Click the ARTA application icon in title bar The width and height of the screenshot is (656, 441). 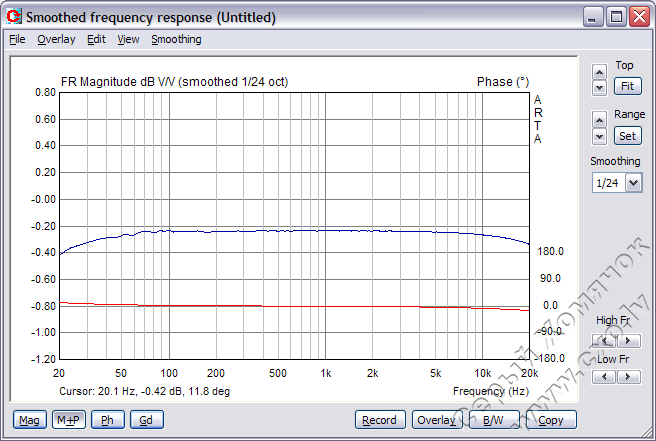[x=14, y=16]
